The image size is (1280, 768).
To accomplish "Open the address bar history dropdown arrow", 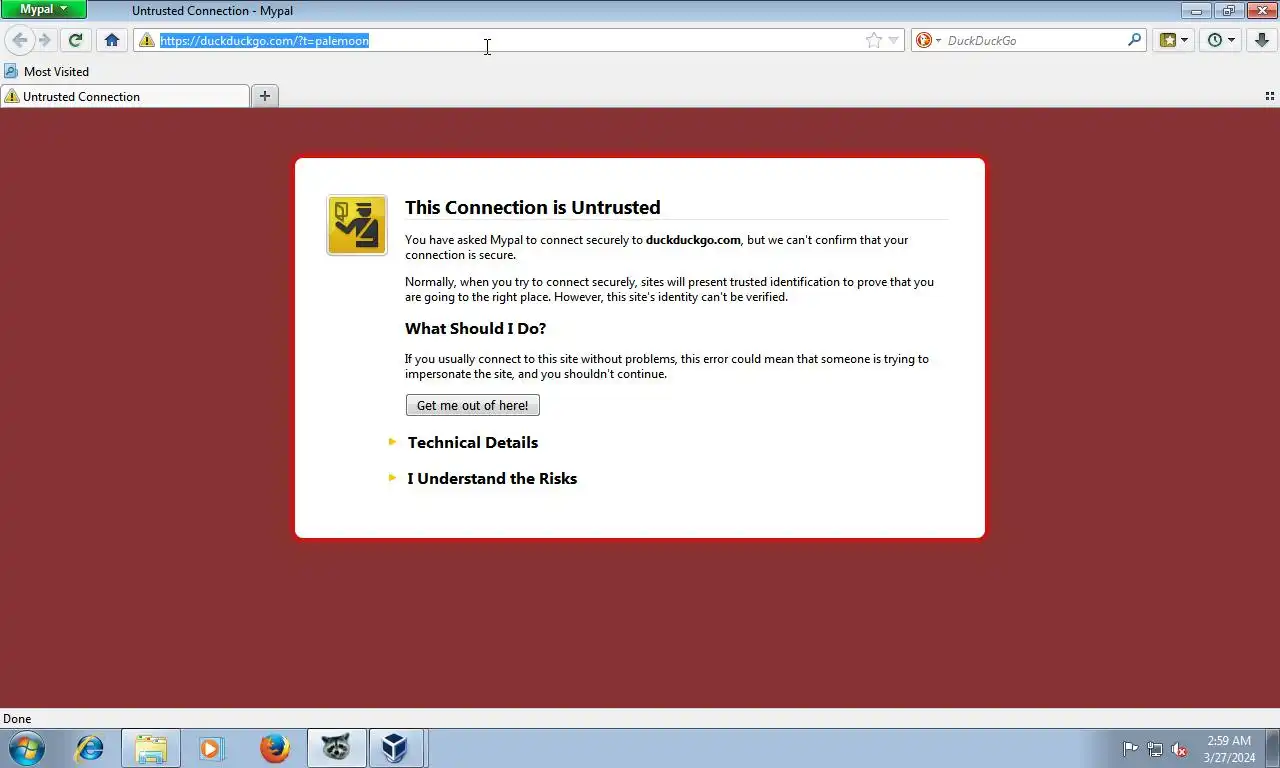I will click(x=894, y=40).
